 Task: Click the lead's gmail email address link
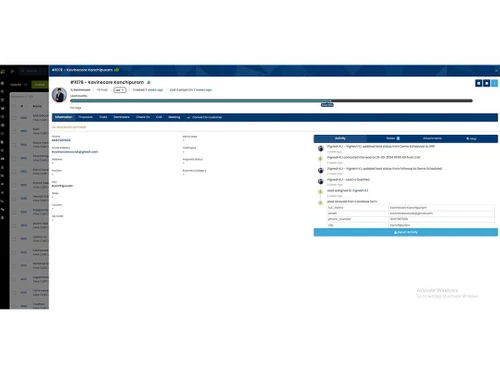tap(75, 152)
